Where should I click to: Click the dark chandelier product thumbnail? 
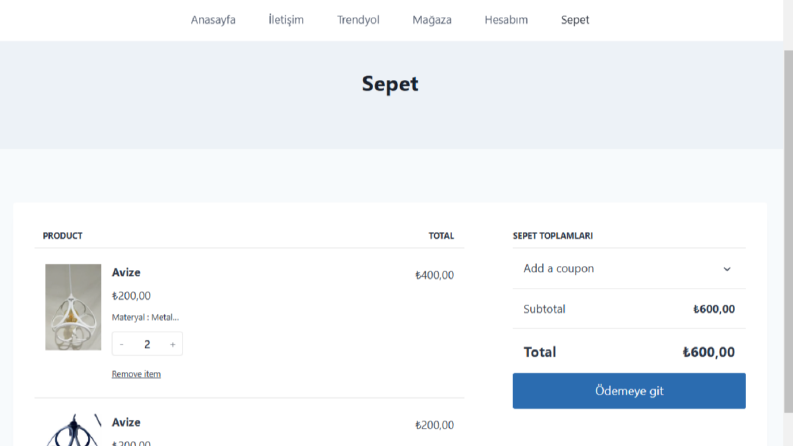tap(73, 430)
